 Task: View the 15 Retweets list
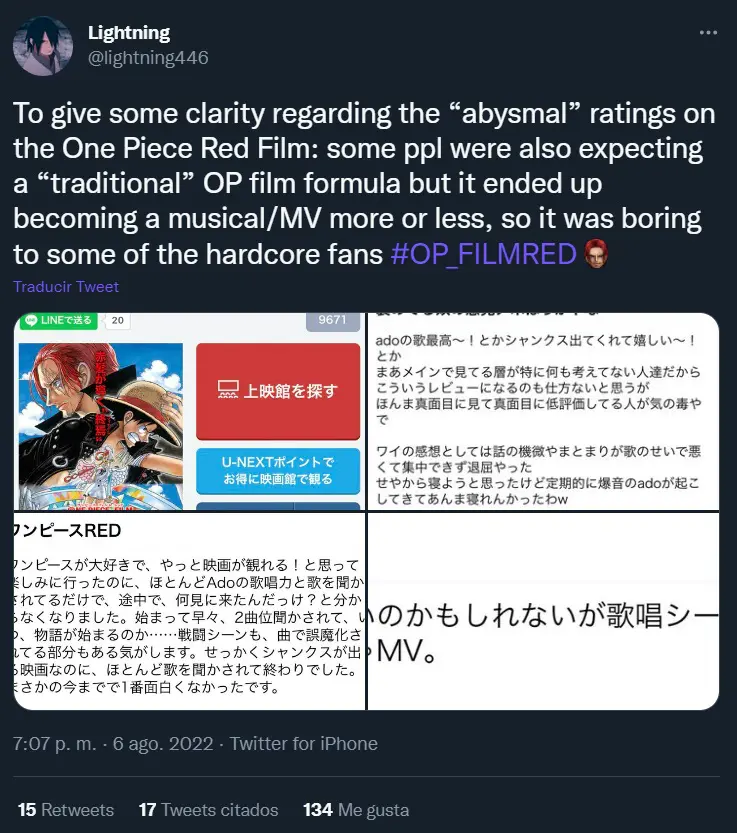click(66, 810)
